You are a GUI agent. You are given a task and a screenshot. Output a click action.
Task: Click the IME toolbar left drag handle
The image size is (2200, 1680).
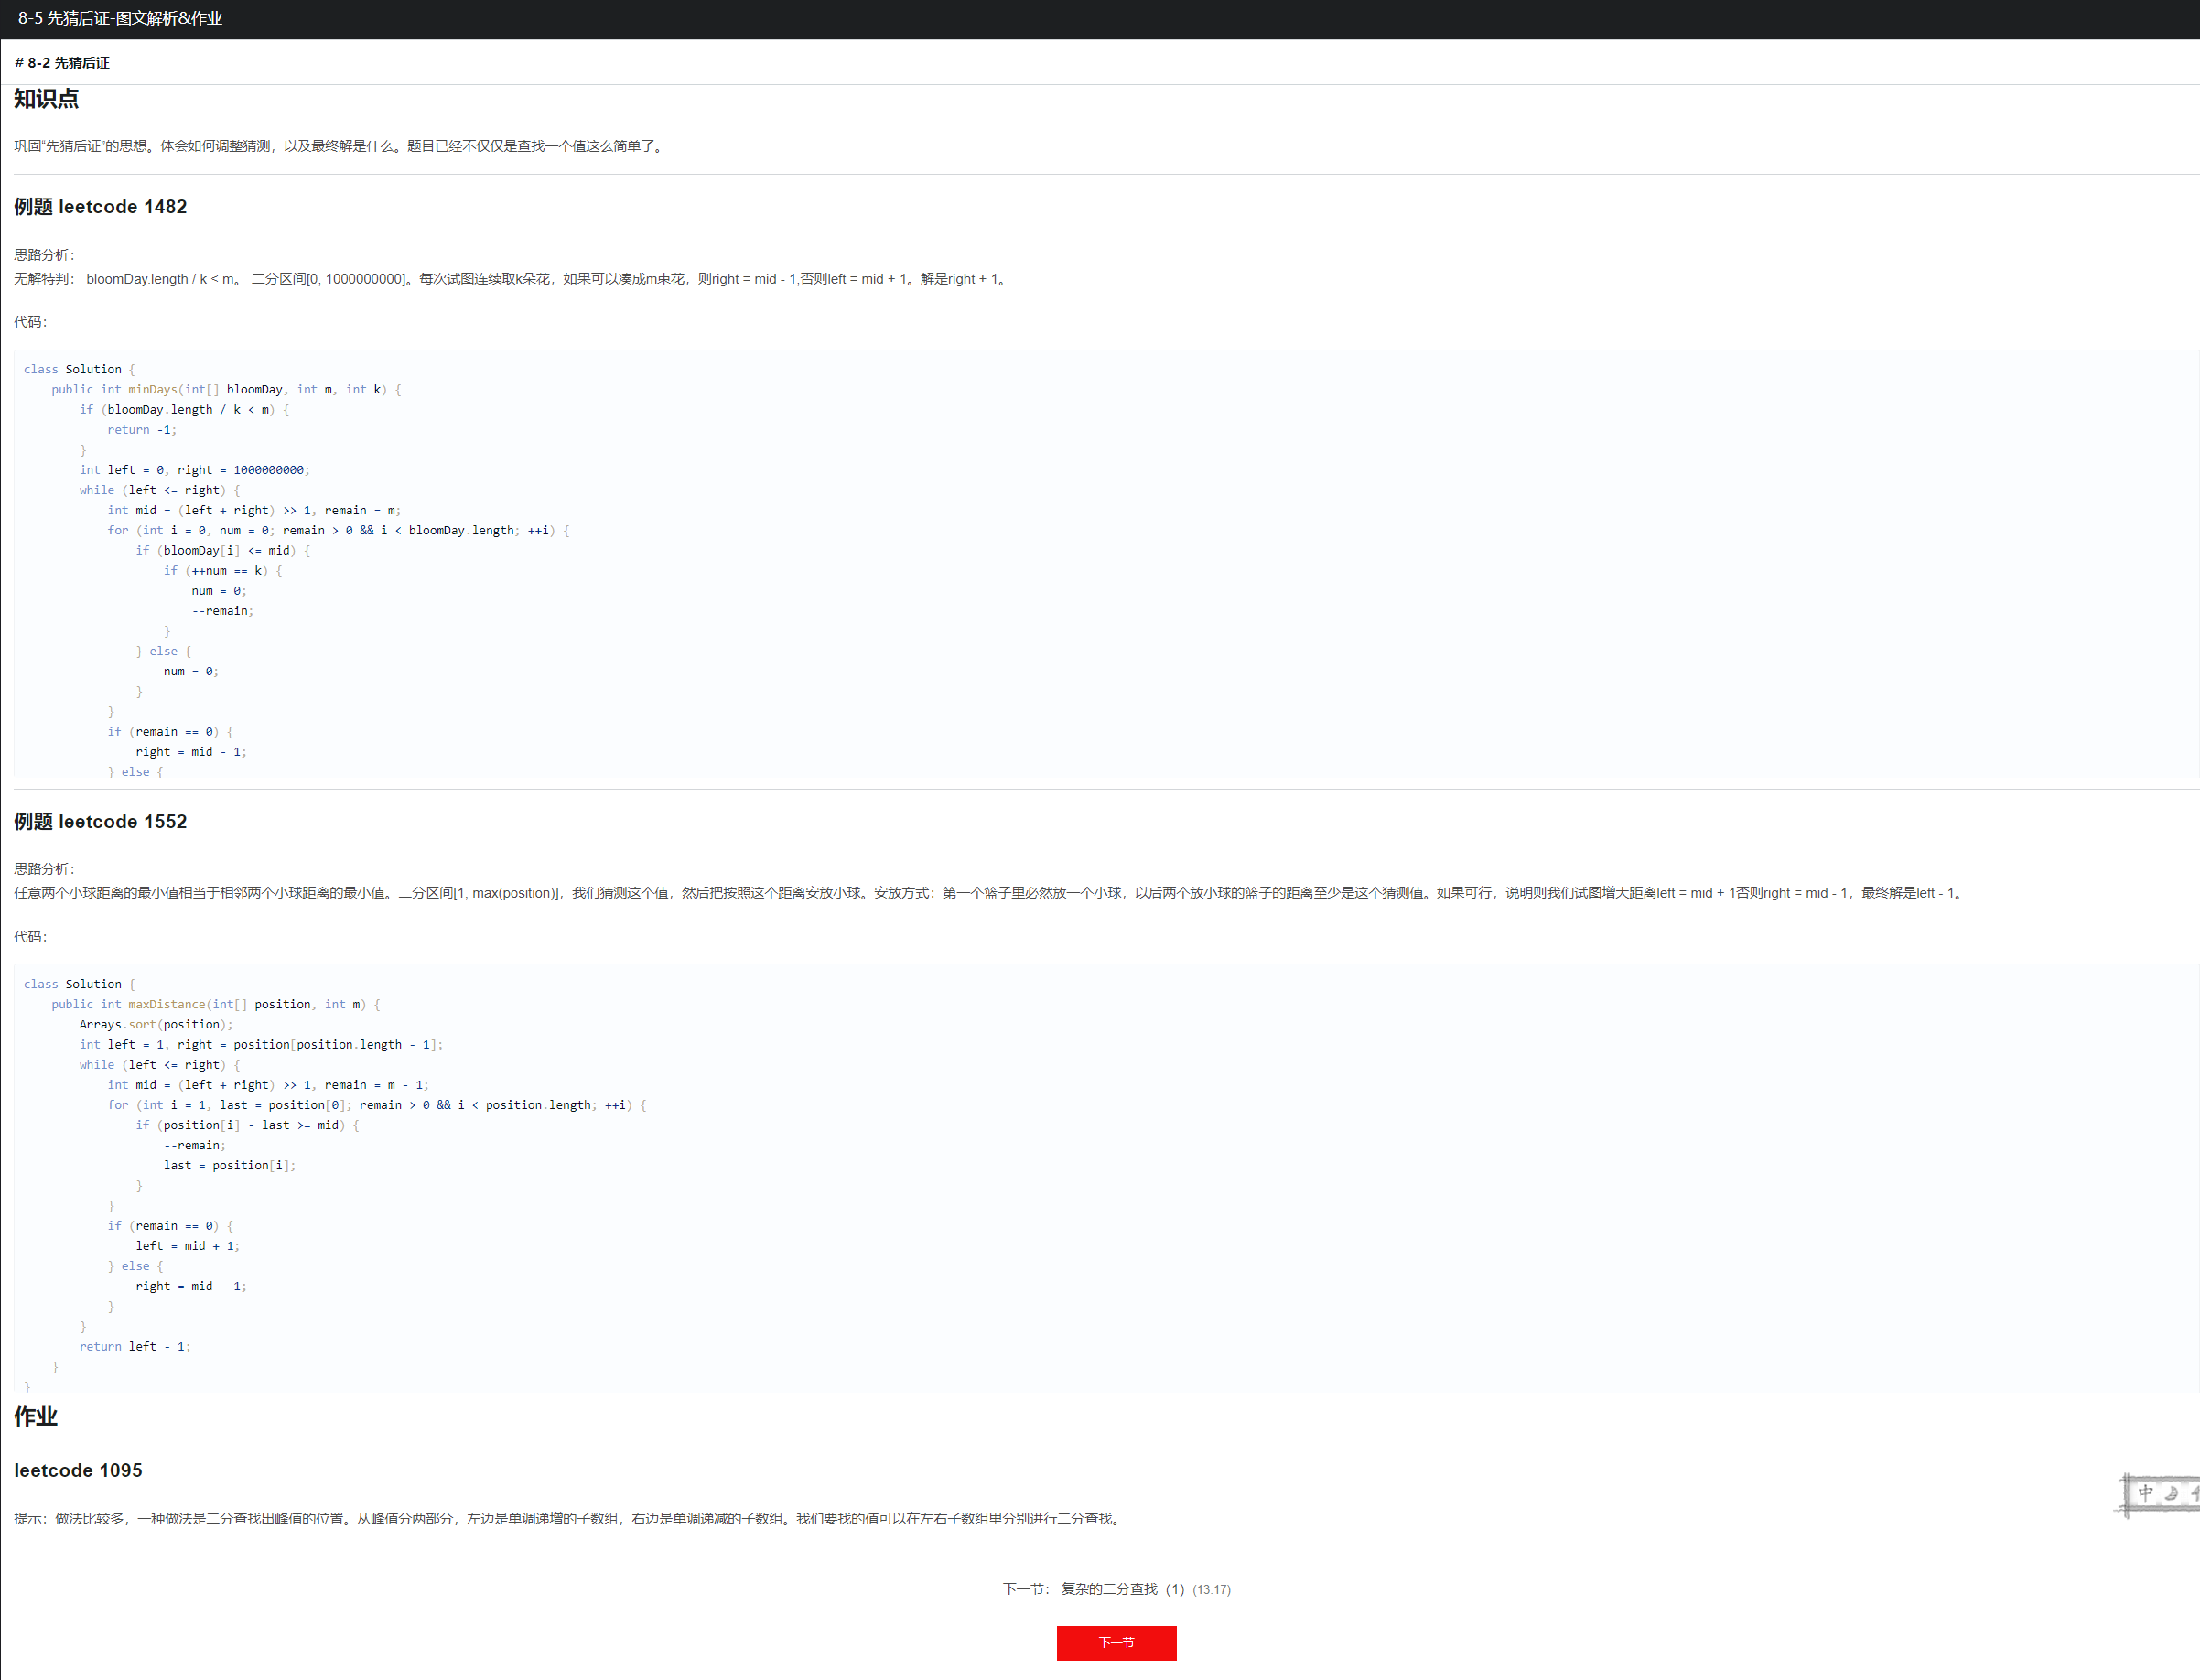(2126, 1495)
